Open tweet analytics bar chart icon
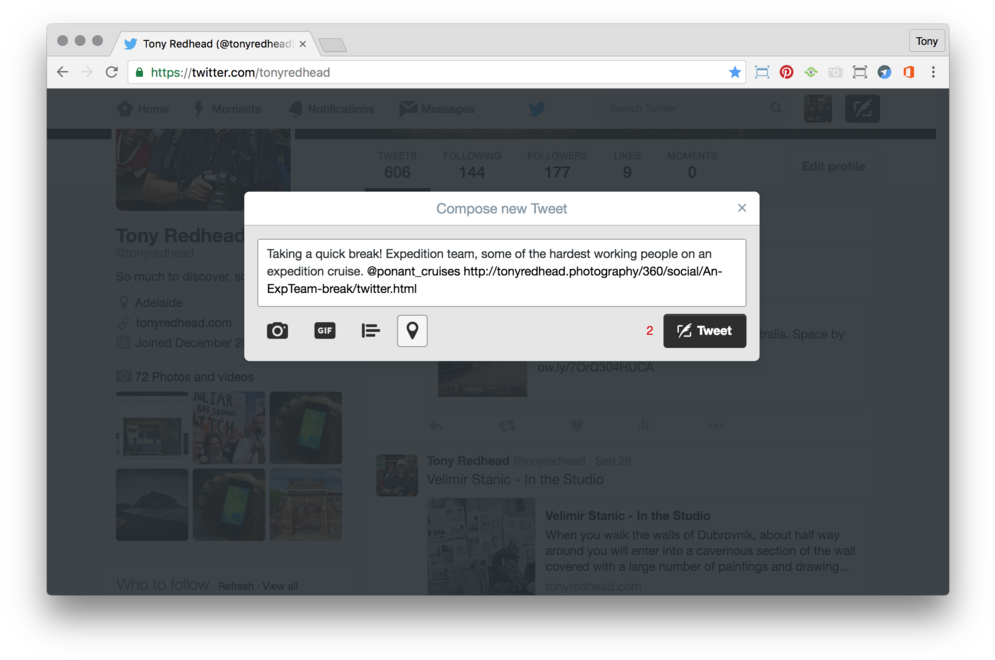 [643, 425]
